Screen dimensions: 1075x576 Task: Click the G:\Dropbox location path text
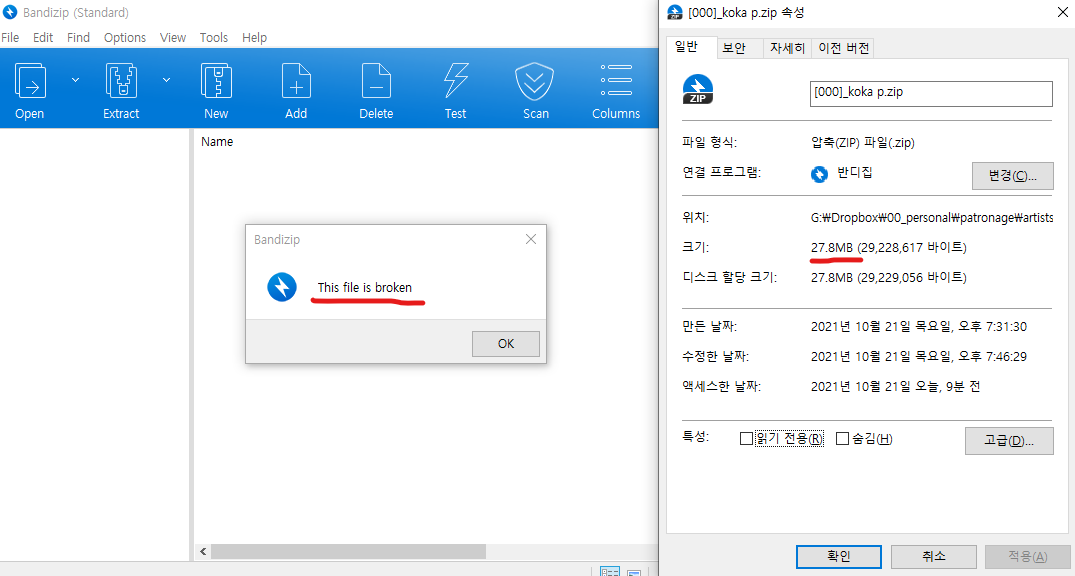click(x=932, y=217)
